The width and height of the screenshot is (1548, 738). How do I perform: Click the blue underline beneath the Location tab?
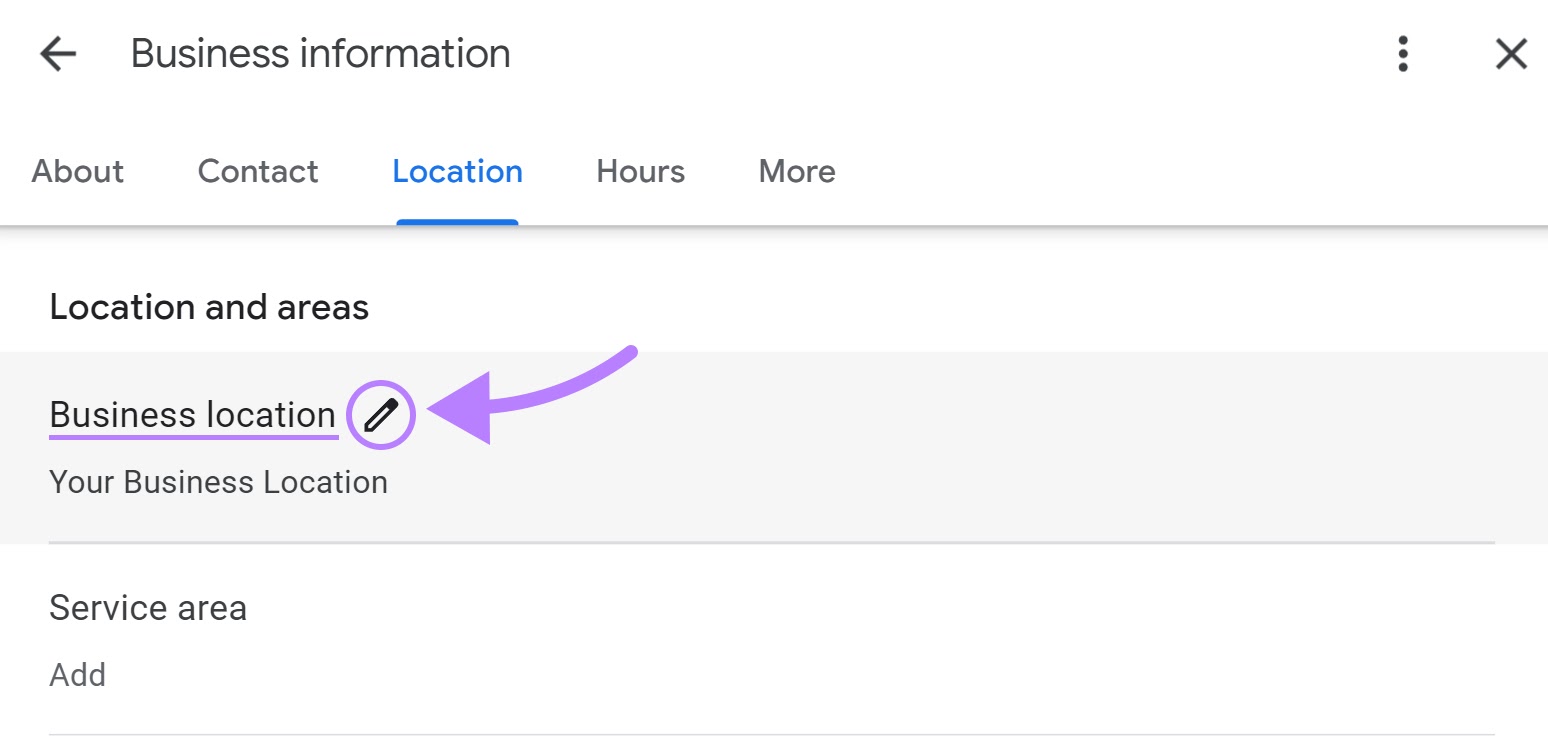click(x=457, y=222)
